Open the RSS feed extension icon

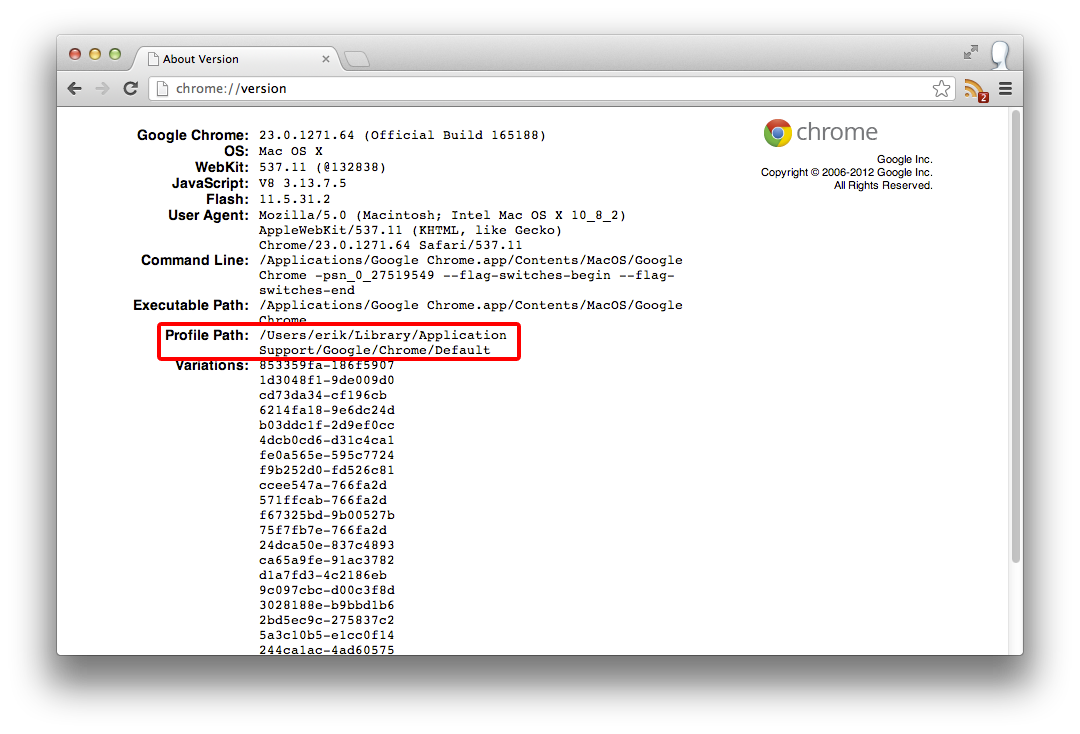point(976,90)
